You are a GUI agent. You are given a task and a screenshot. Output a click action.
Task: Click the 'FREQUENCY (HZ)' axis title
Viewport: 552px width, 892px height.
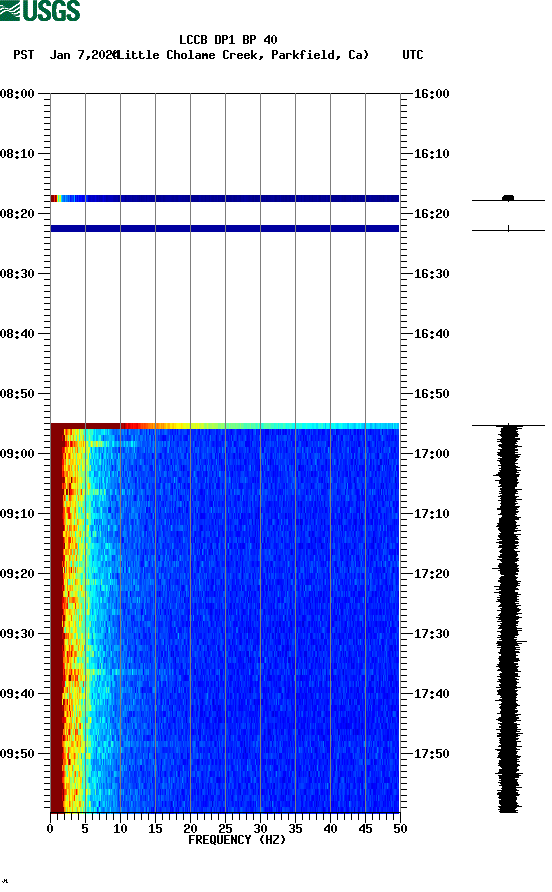click(x=237, y=840)
